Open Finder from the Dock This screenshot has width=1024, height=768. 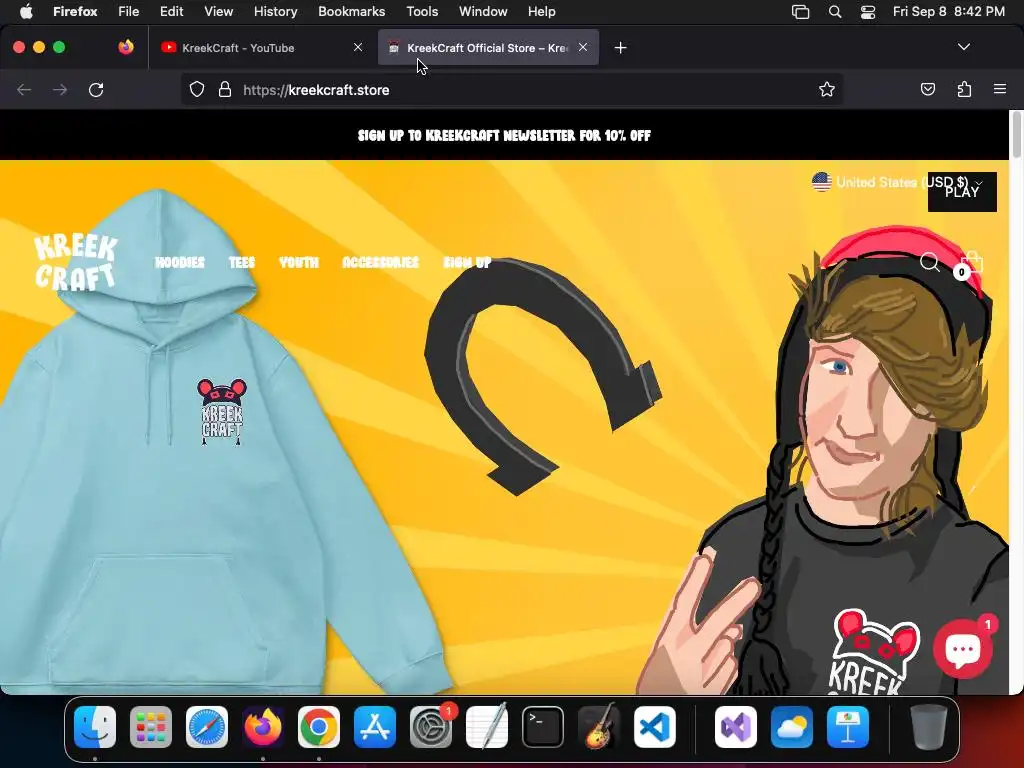pos(95,727)
